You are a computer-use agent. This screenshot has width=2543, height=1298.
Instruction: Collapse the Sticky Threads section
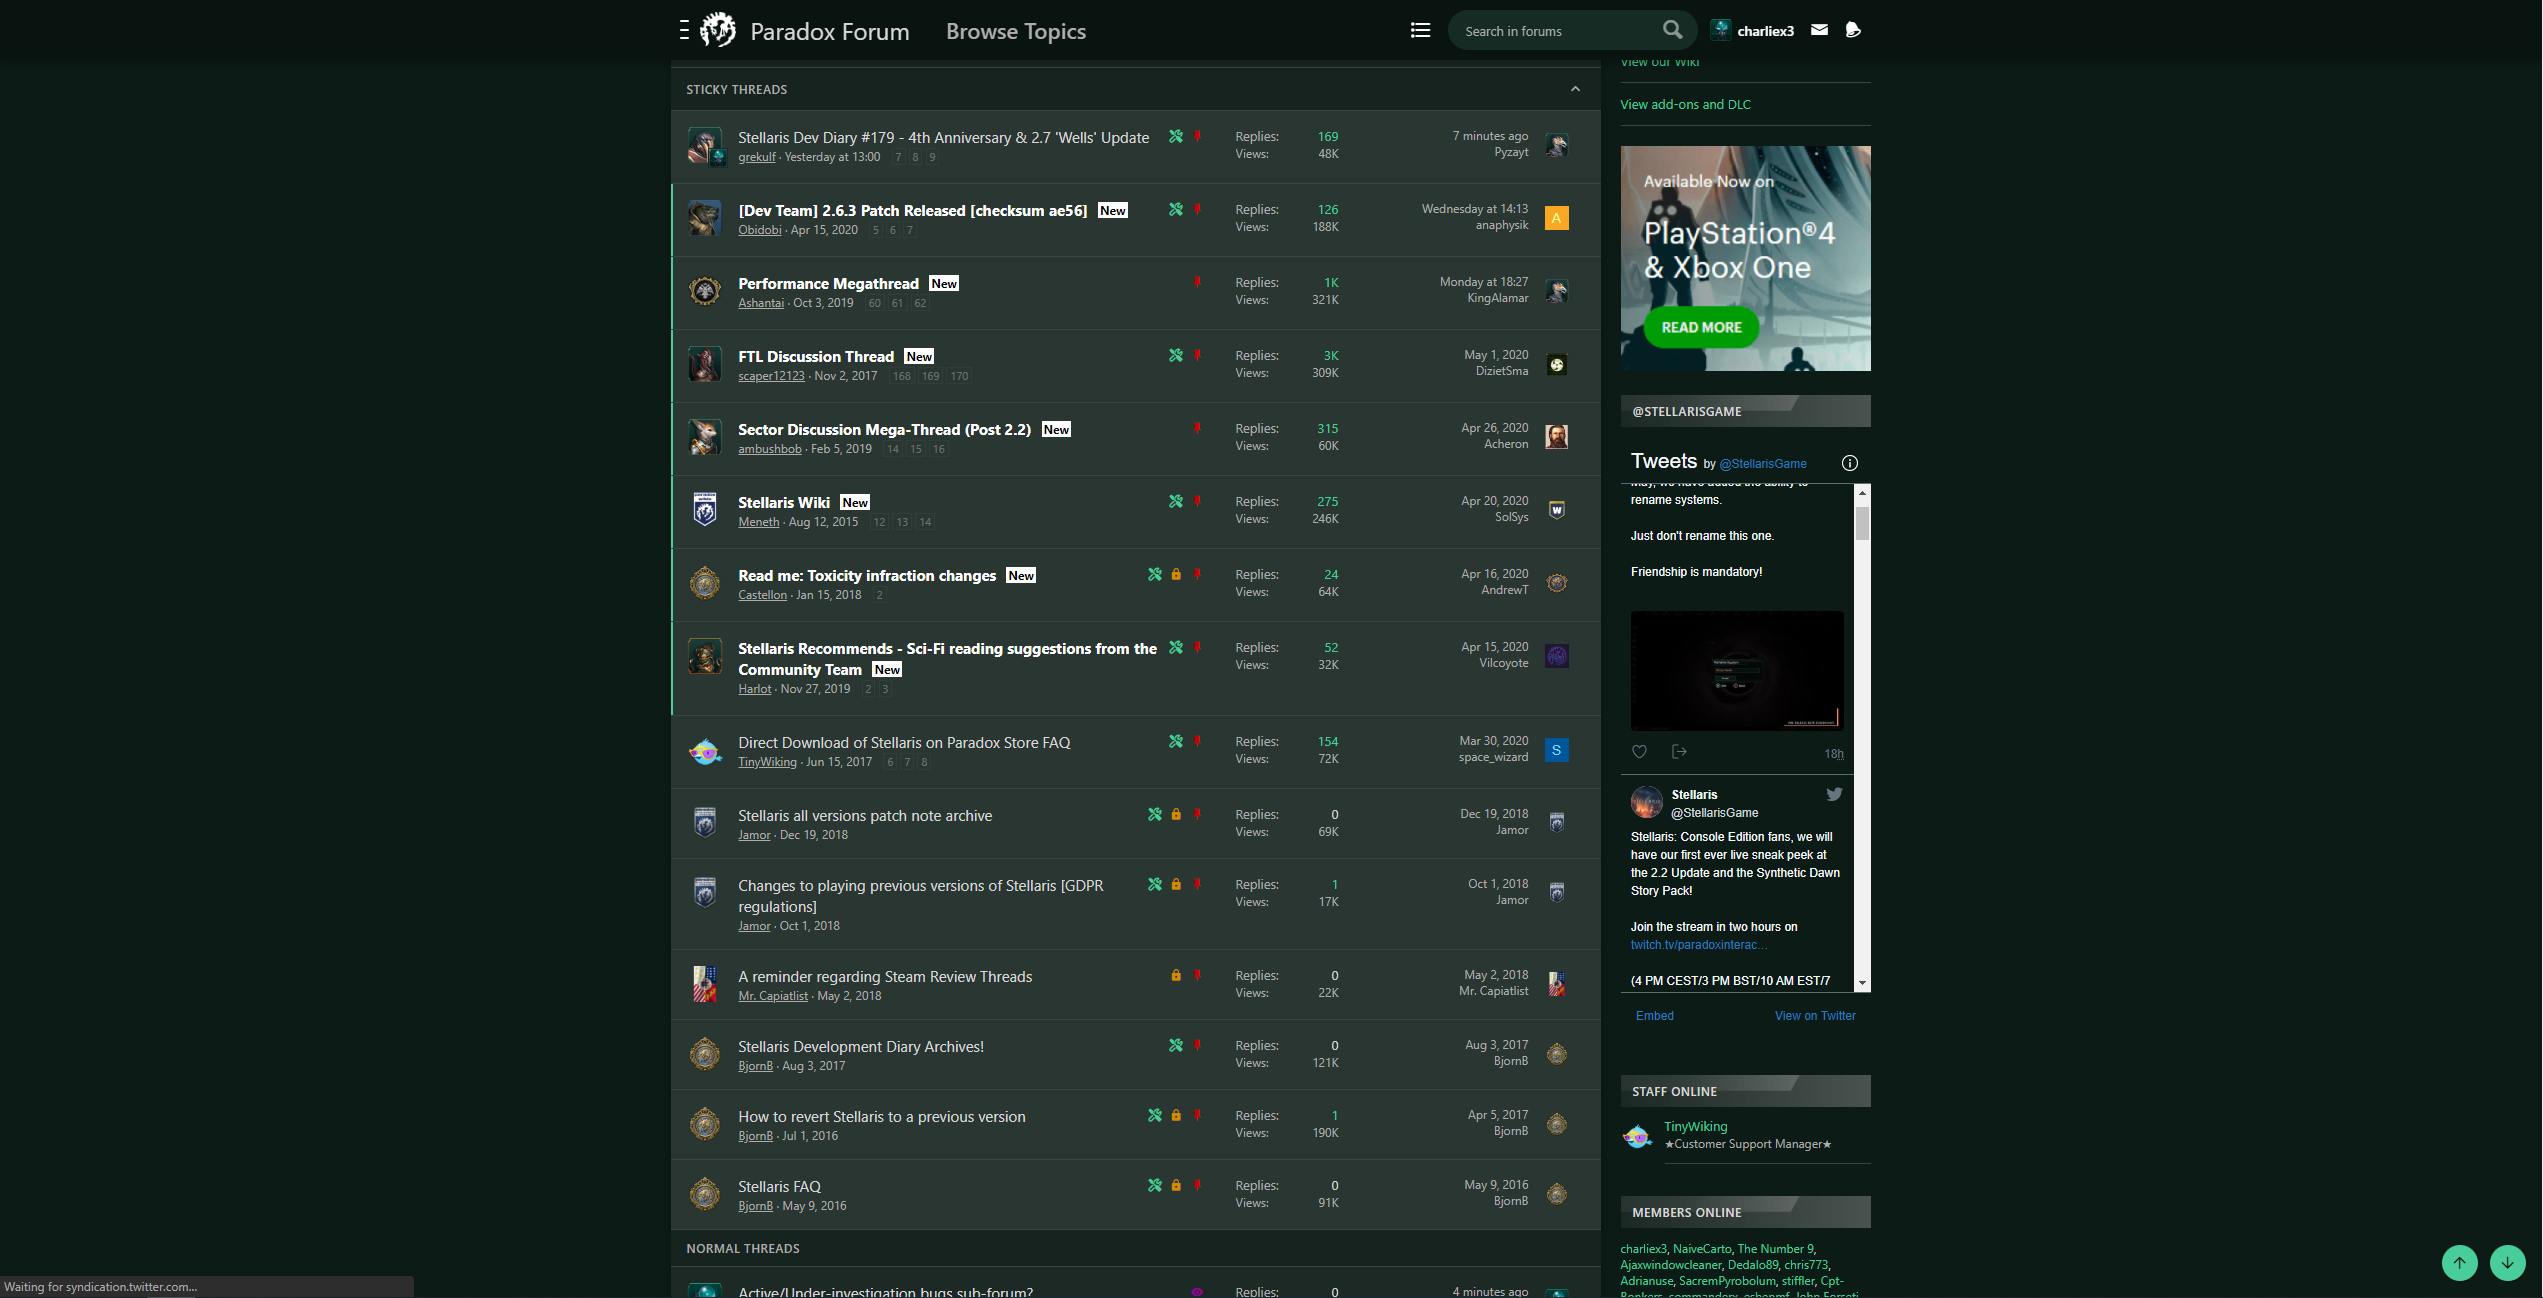coord(1575,89)
